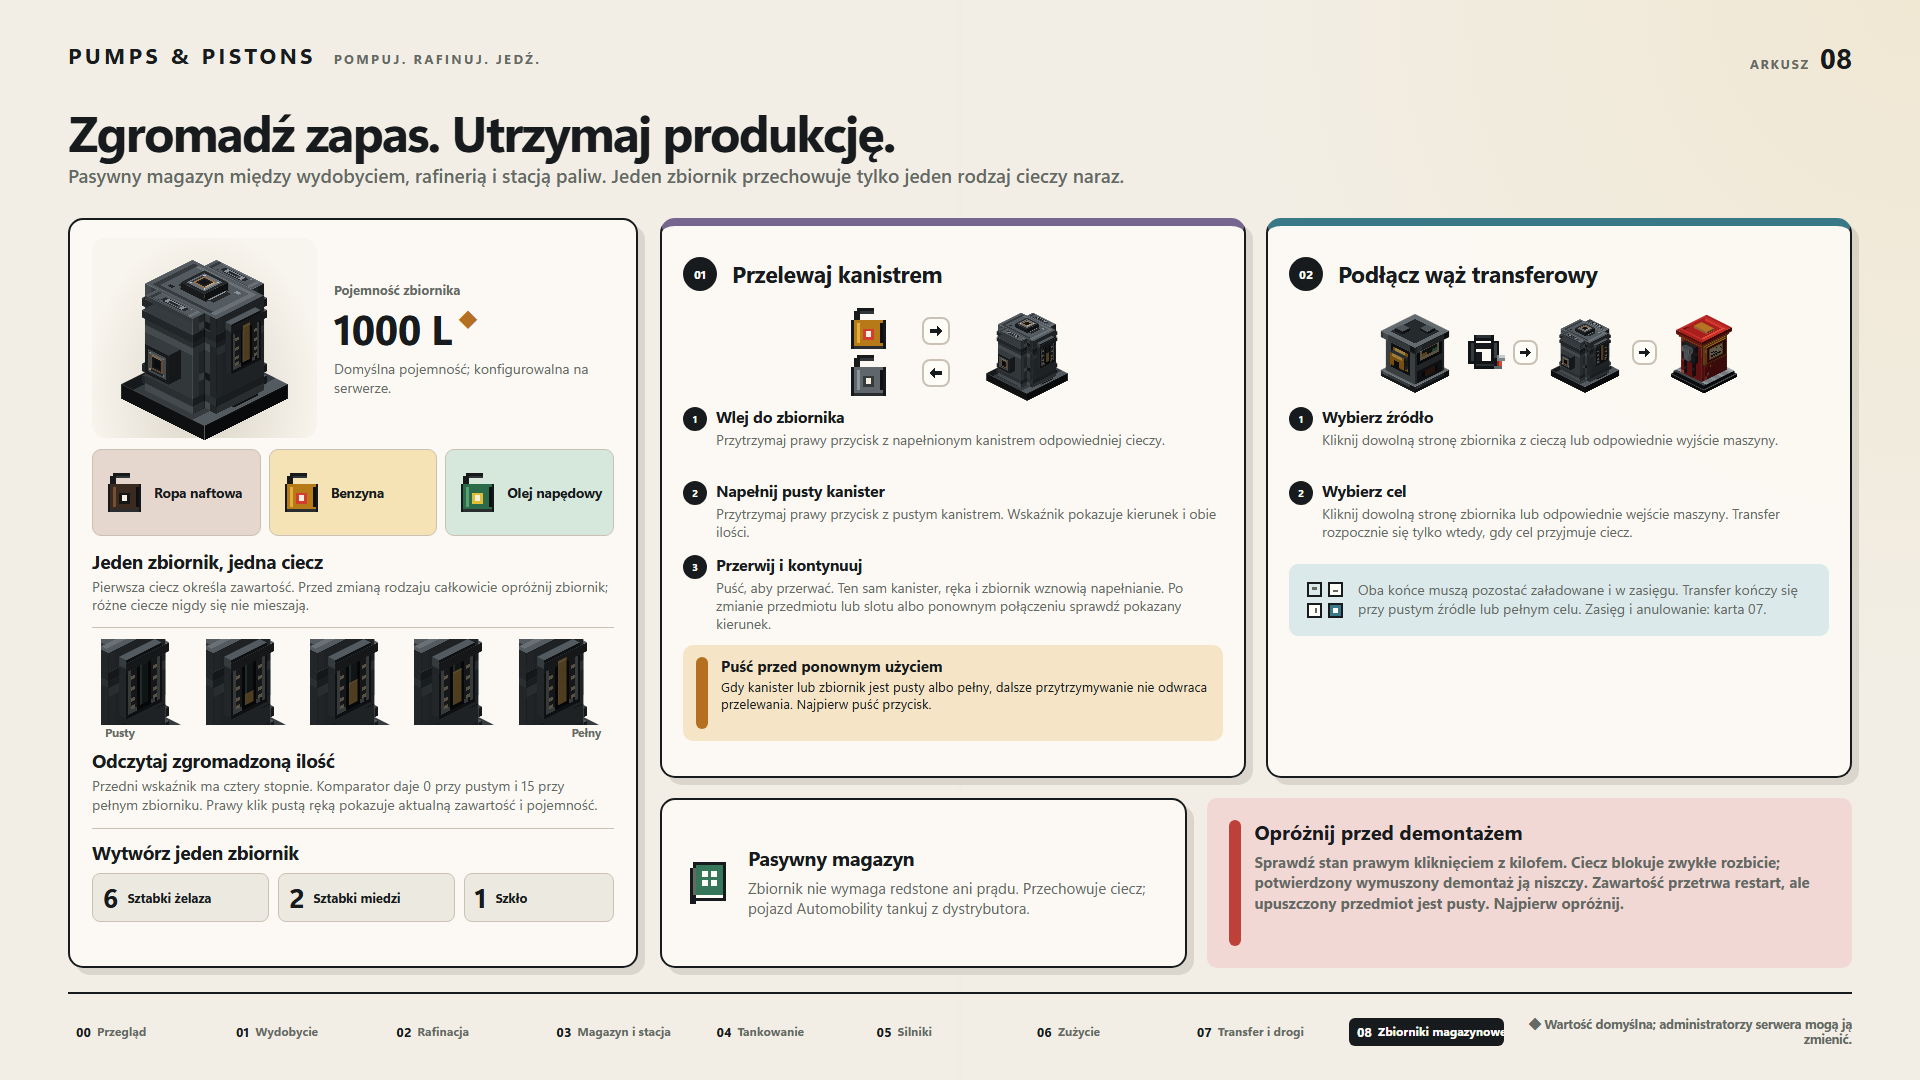Click the Wlej do zbiornika step heading
This screenshot has height=1080, width=1920.
pyautogui.click(x=780, y=418)
